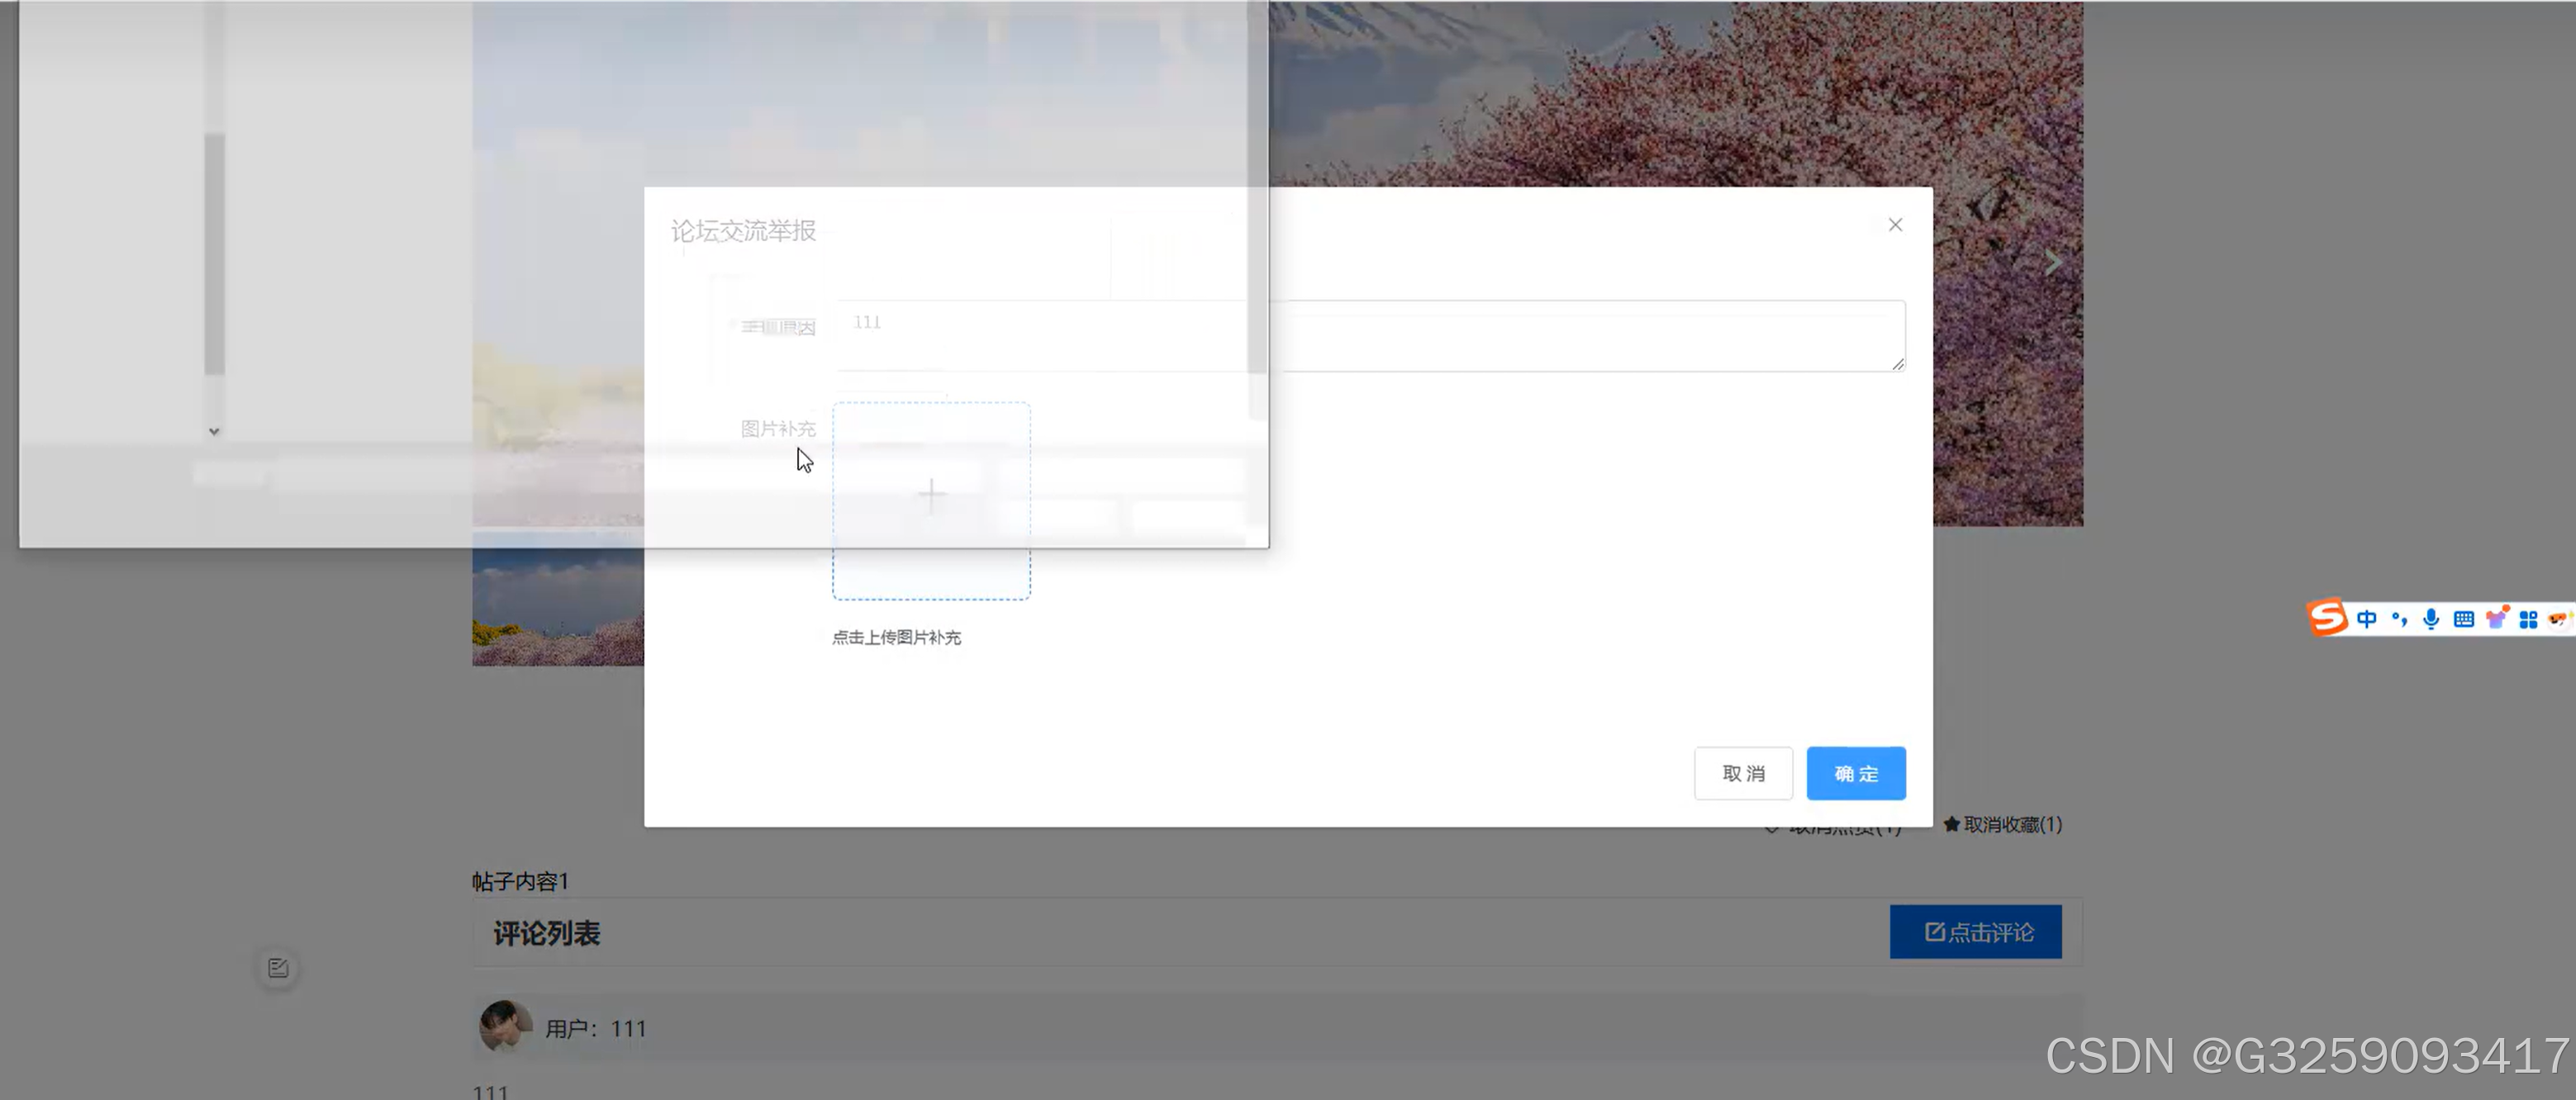
Task: Open the comment form via 点击评论
Action: (1976, 932)
